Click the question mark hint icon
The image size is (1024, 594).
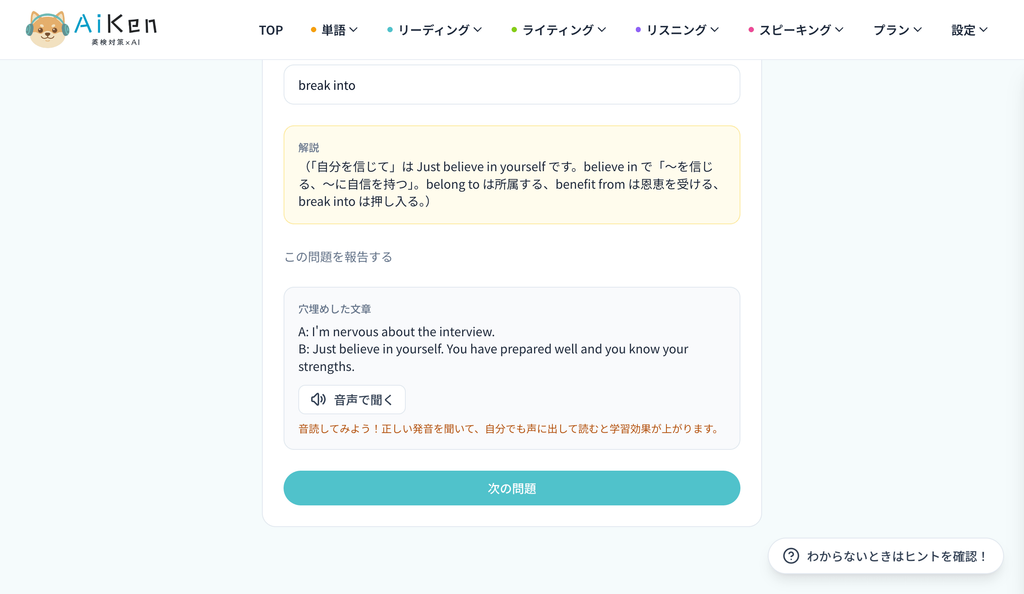[791, 556]
